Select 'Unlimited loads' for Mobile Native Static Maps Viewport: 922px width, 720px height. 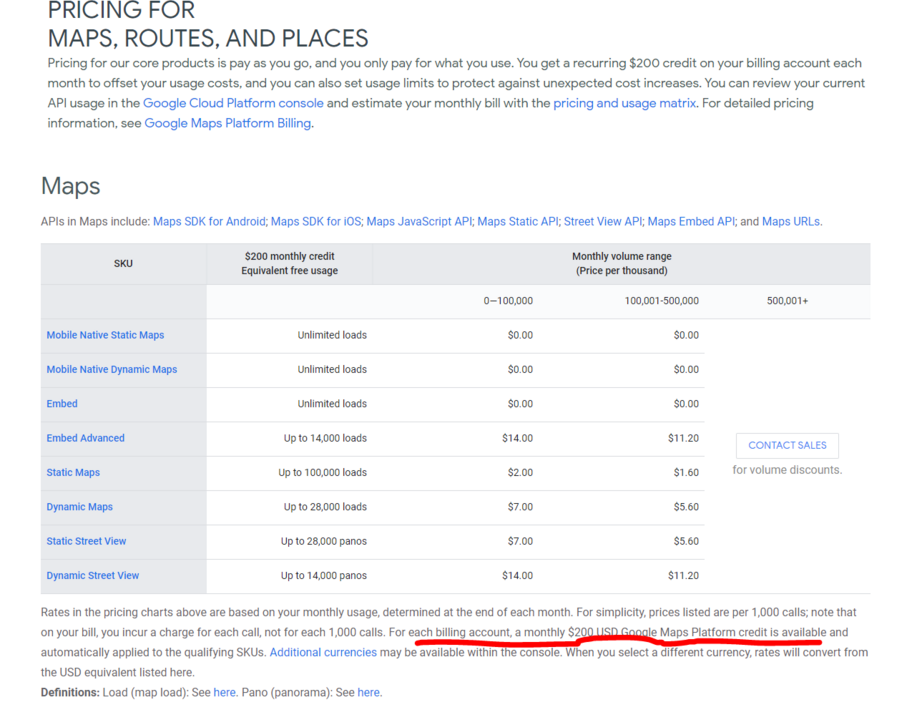coord(332,335)
